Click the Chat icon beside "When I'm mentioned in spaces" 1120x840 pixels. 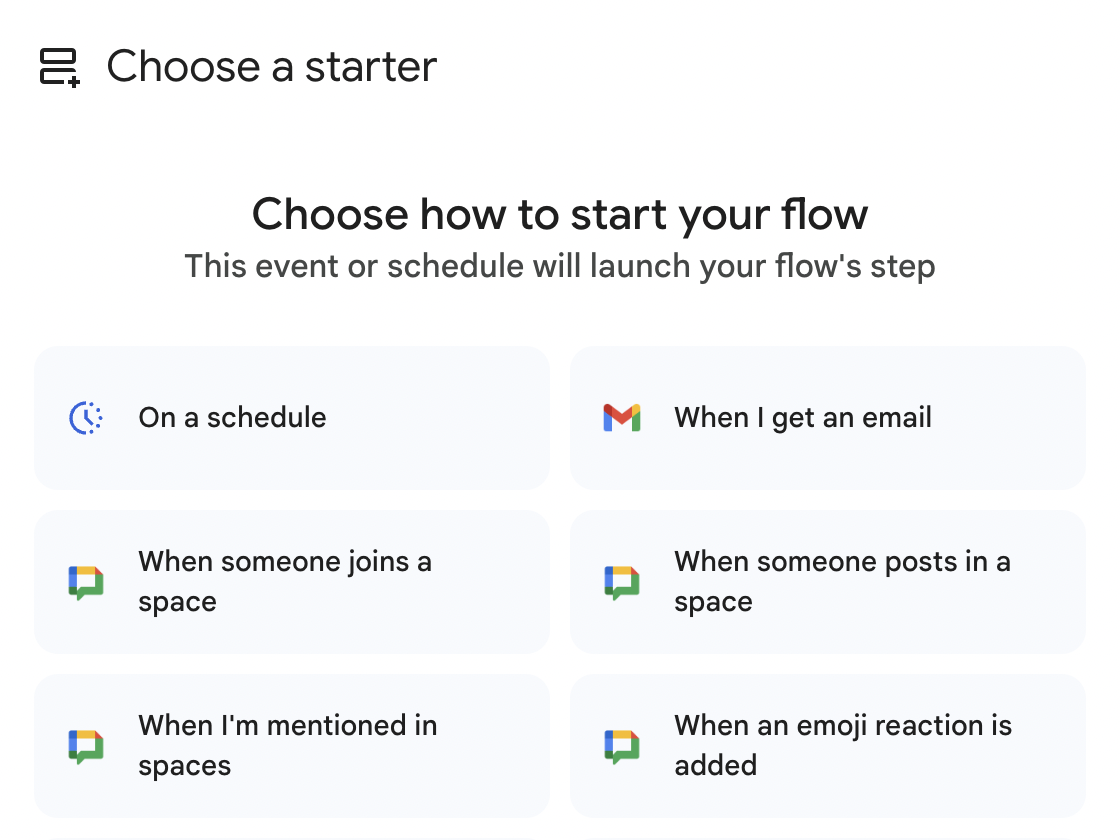tap(86, 745)
